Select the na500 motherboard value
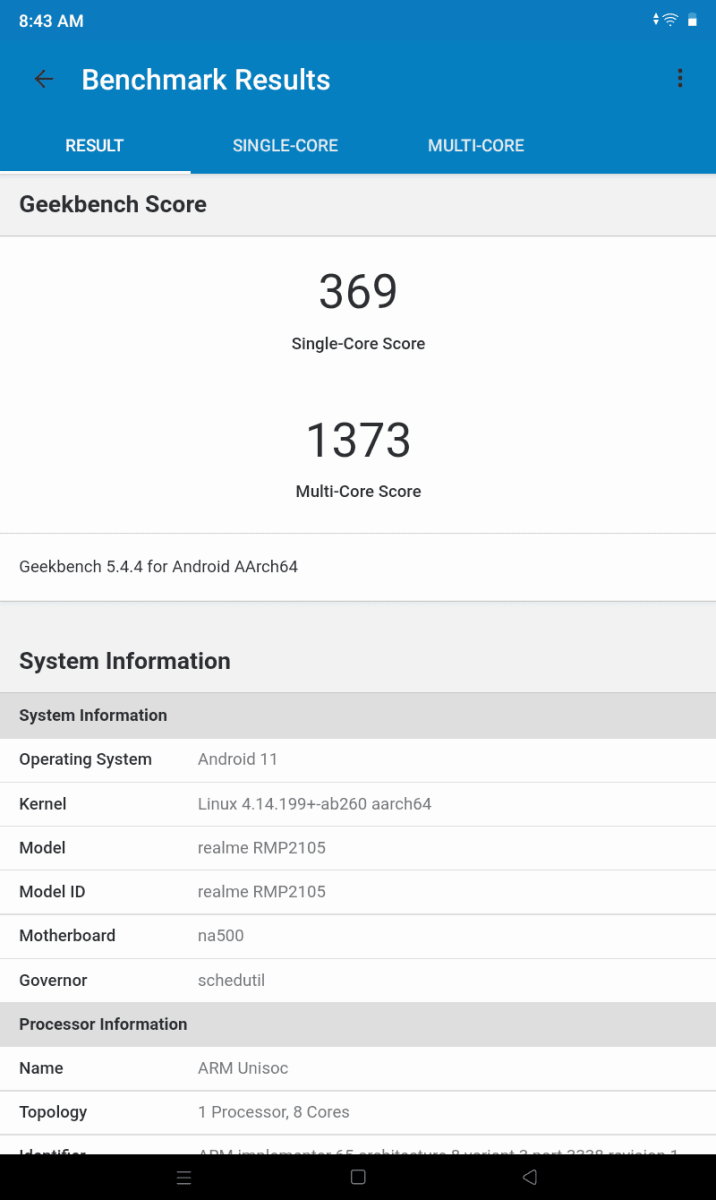 221,936
